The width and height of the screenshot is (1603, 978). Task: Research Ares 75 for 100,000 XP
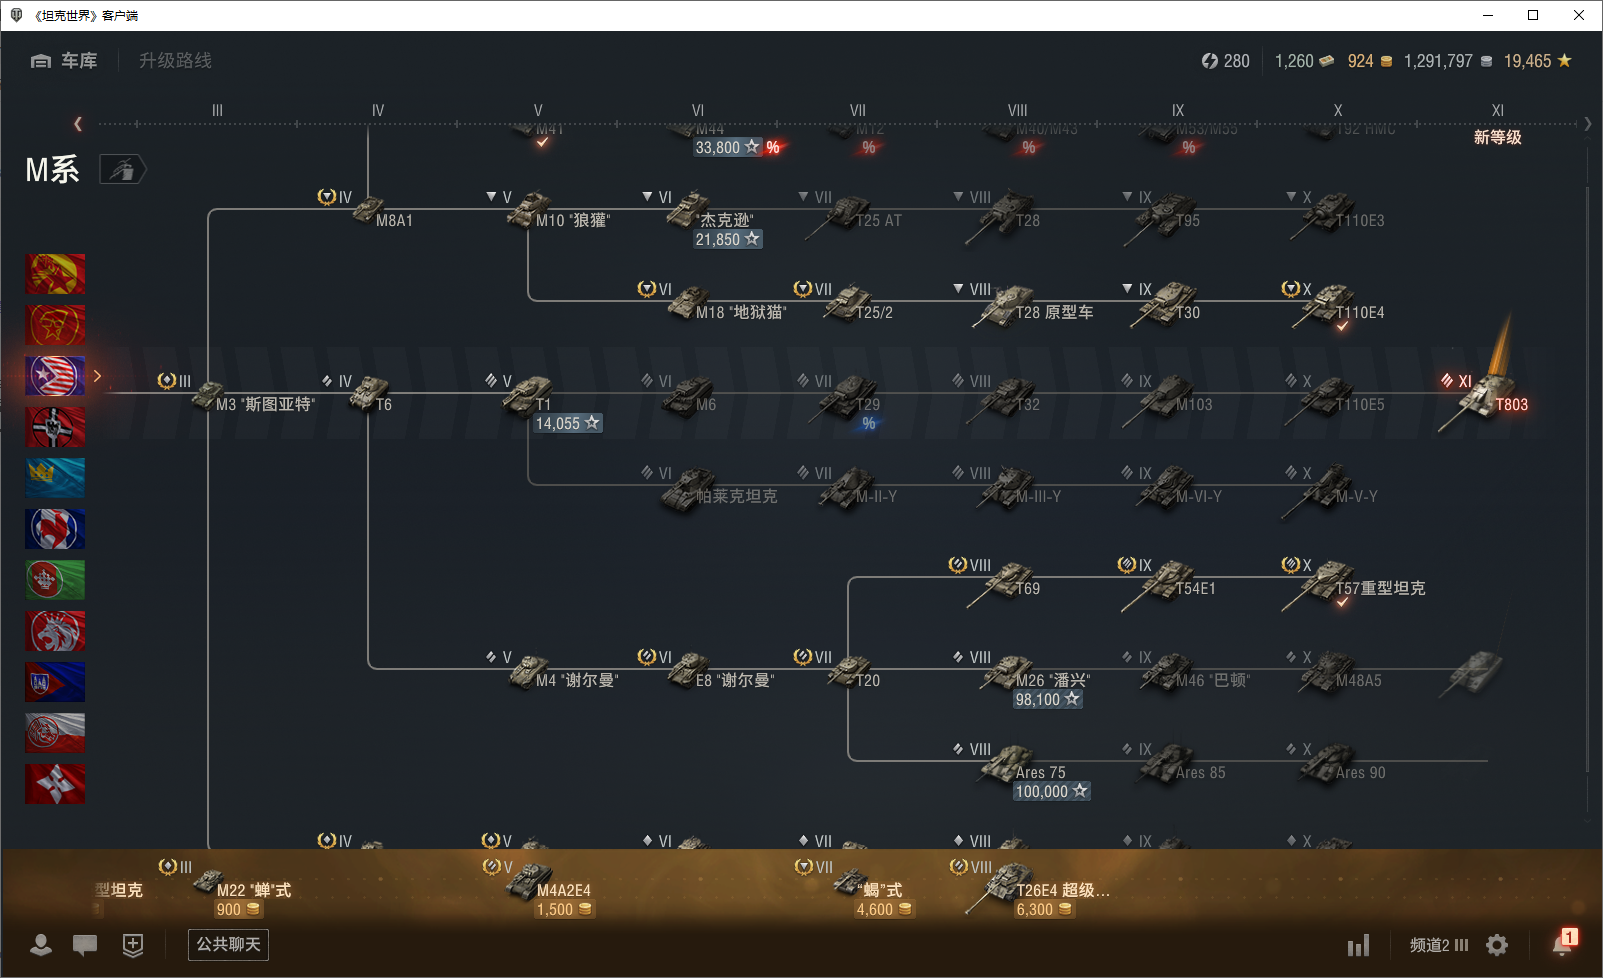[x=1052, y=791]
